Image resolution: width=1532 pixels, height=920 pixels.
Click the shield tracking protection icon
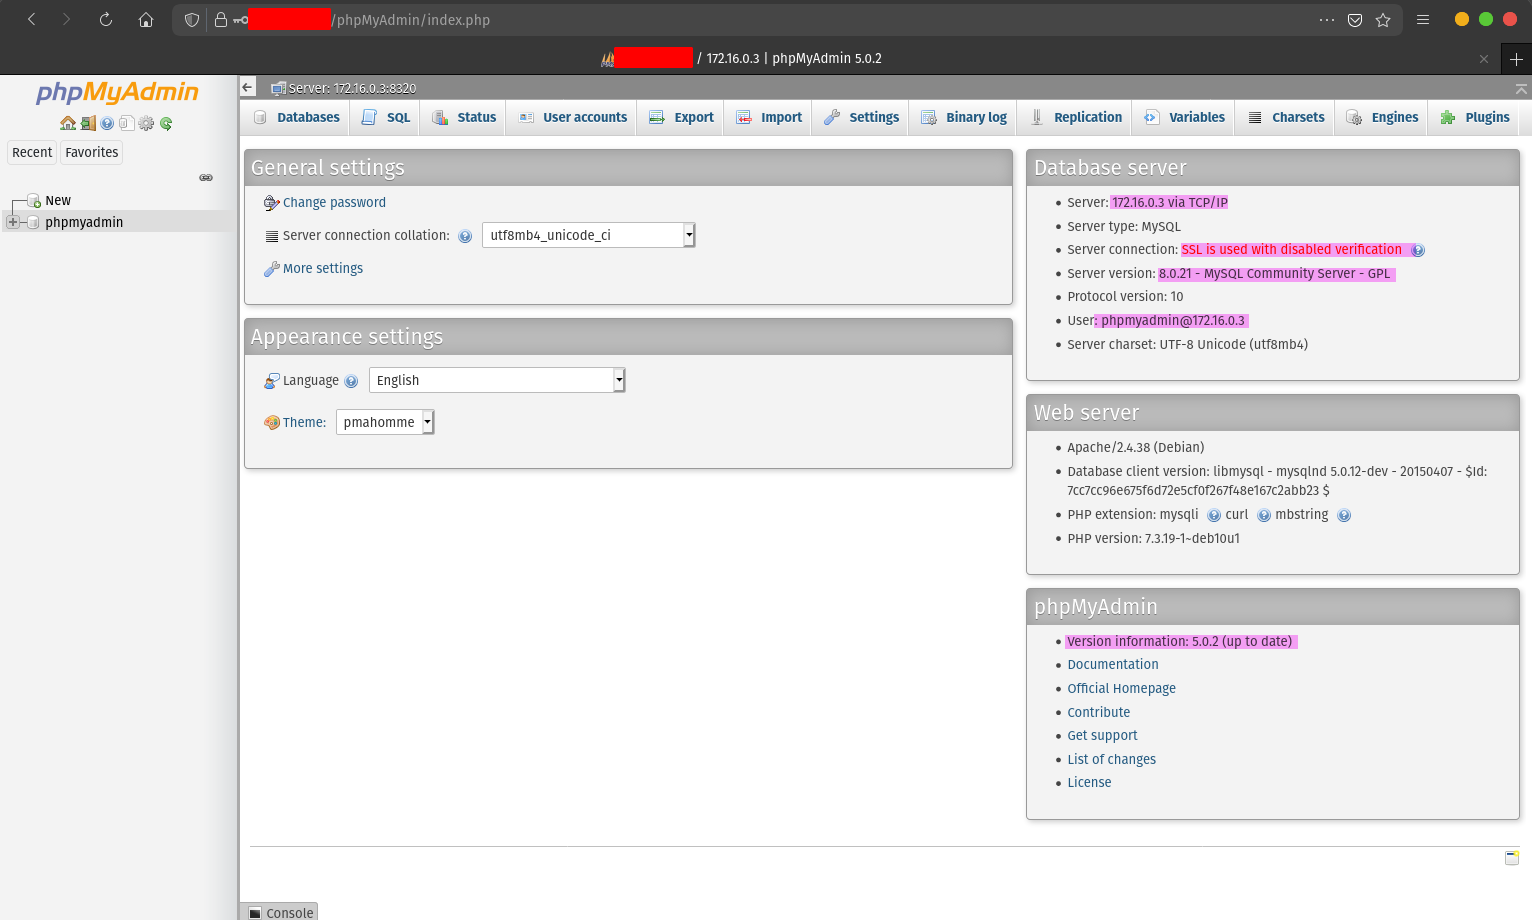pos(192,19)
